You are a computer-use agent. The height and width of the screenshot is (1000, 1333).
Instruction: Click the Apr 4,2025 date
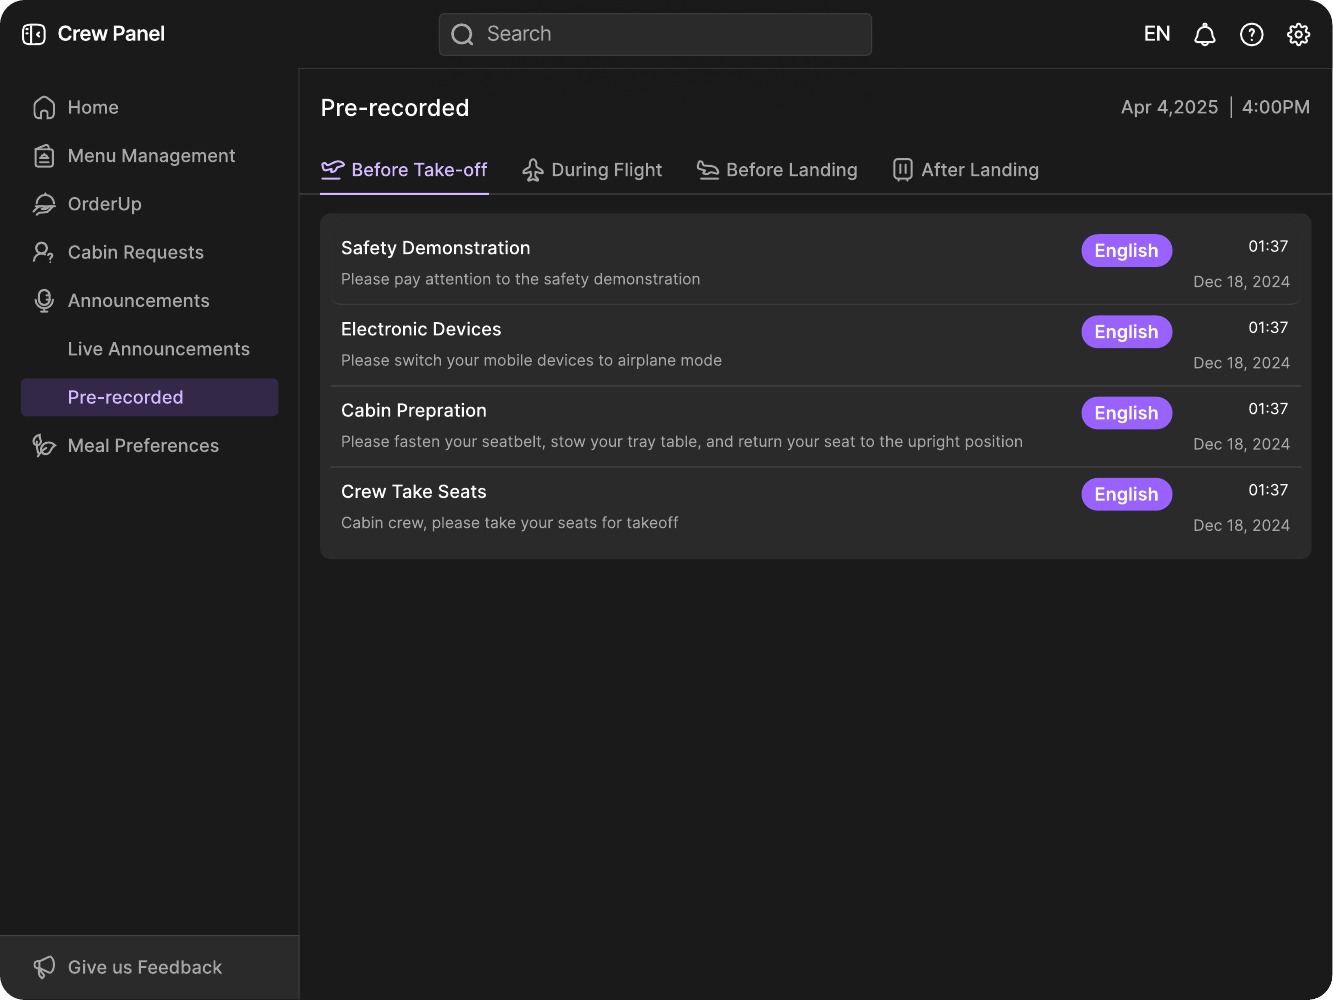pyautogui.click(x=1169, y=107)
